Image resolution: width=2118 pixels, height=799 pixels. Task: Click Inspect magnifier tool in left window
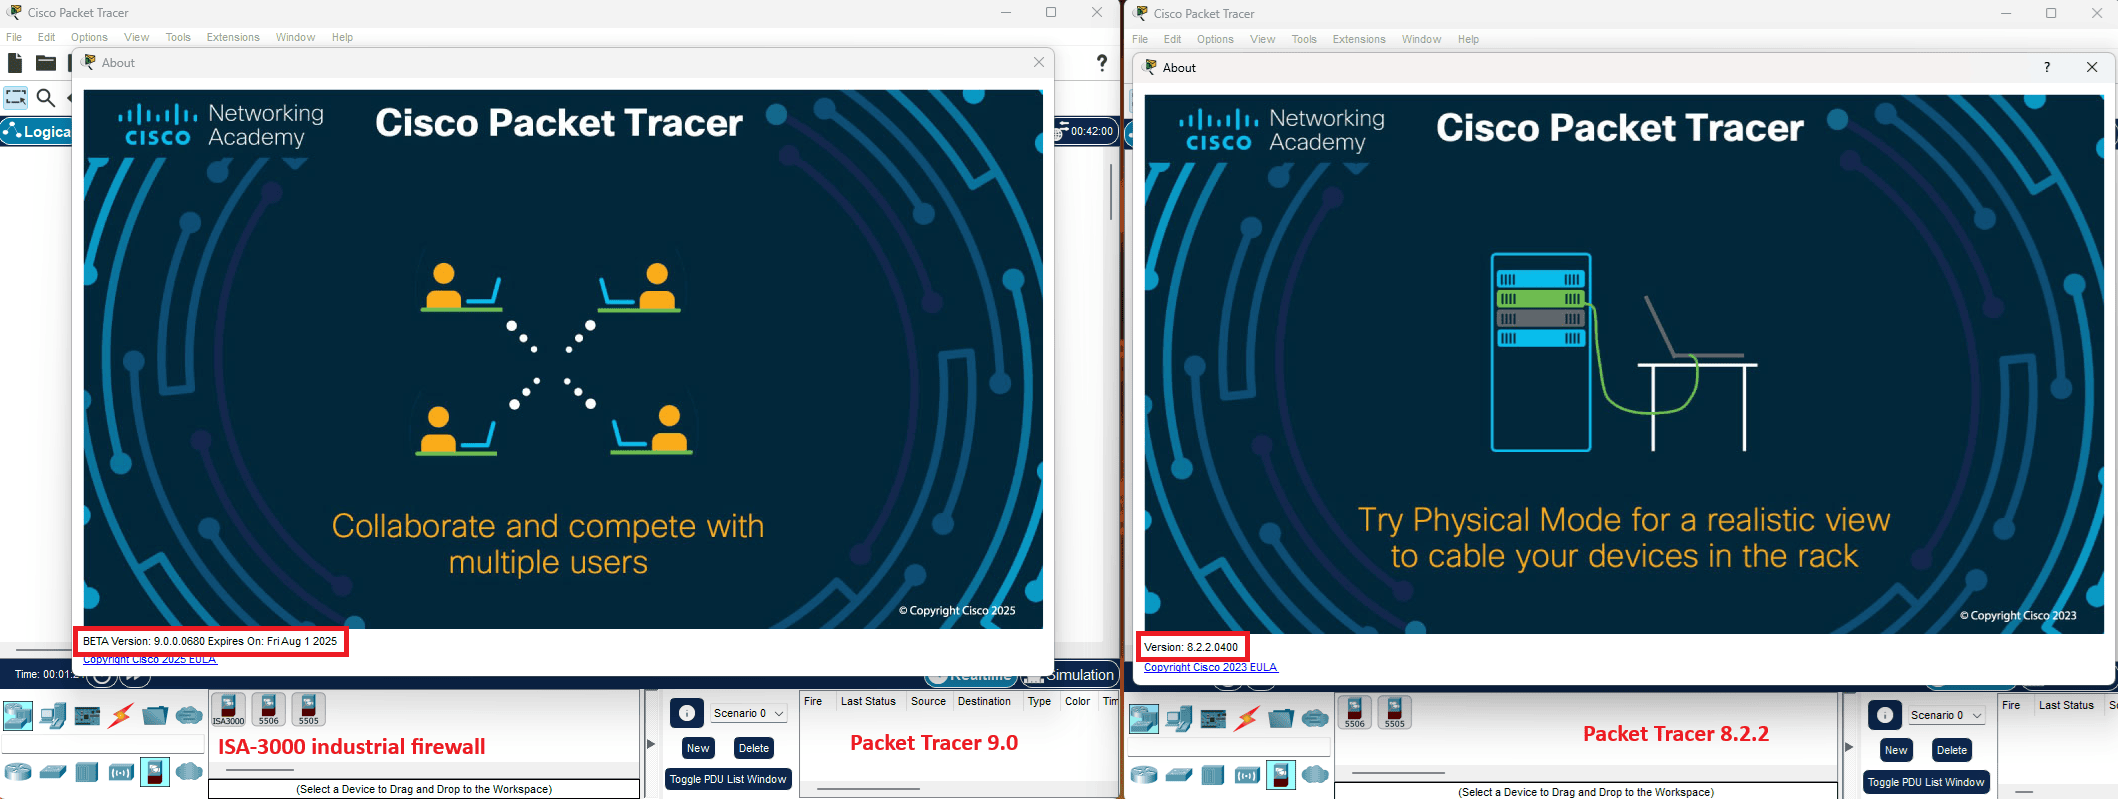pyautogui.click(x=45, y=97)
